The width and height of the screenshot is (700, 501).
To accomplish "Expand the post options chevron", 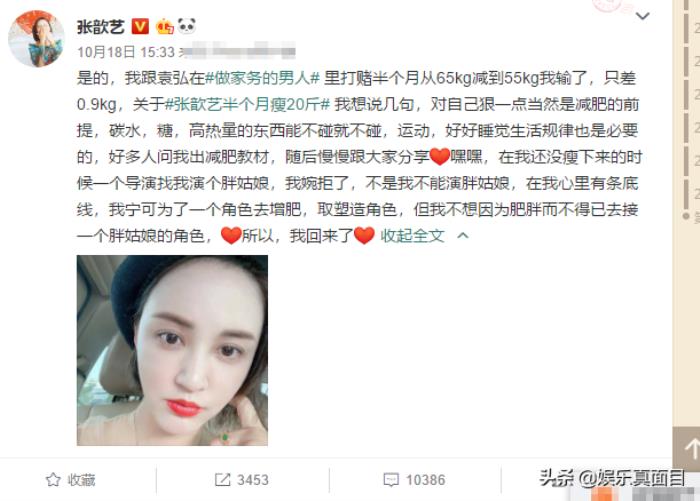I will point(642,17).
